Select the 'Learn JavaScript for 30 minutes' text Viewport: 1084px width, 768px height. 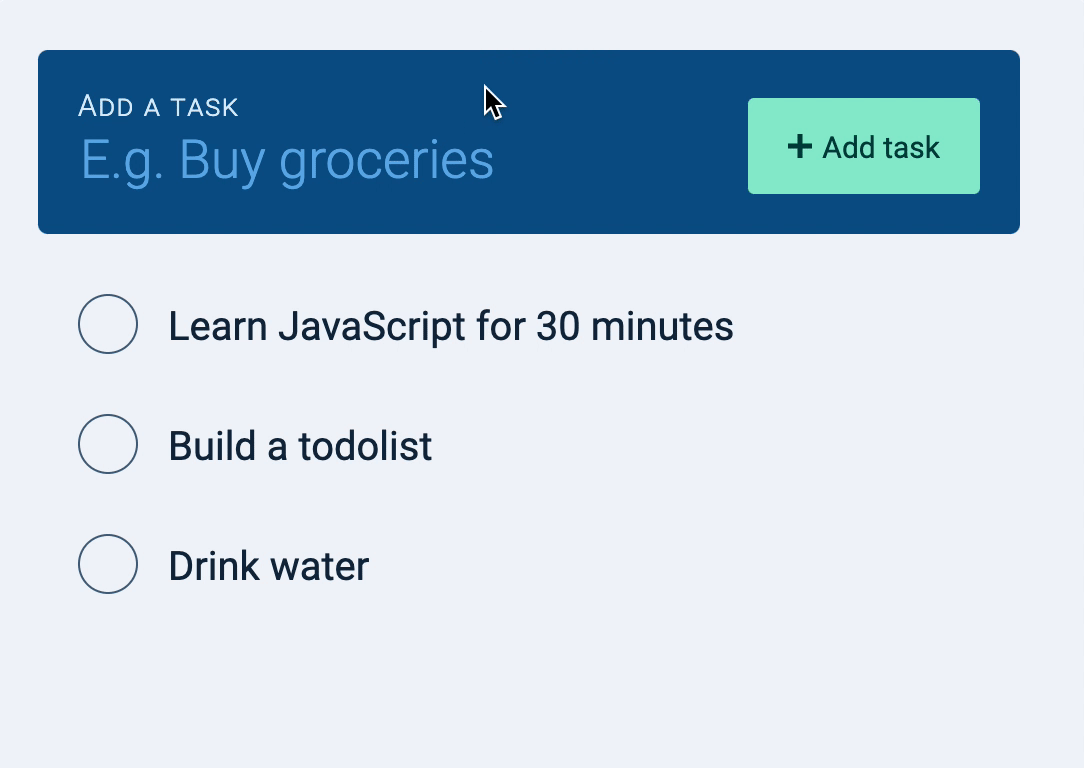[451, 326]
